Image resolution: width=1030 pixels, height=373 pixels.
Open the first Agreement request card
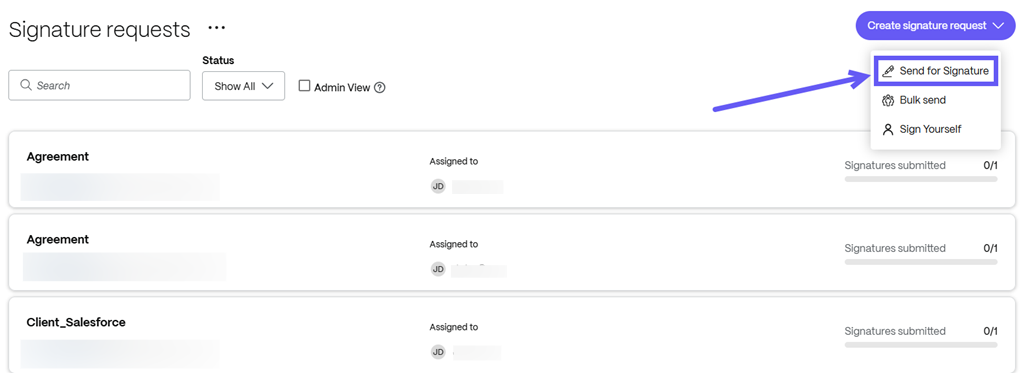(x=512, y=169)
